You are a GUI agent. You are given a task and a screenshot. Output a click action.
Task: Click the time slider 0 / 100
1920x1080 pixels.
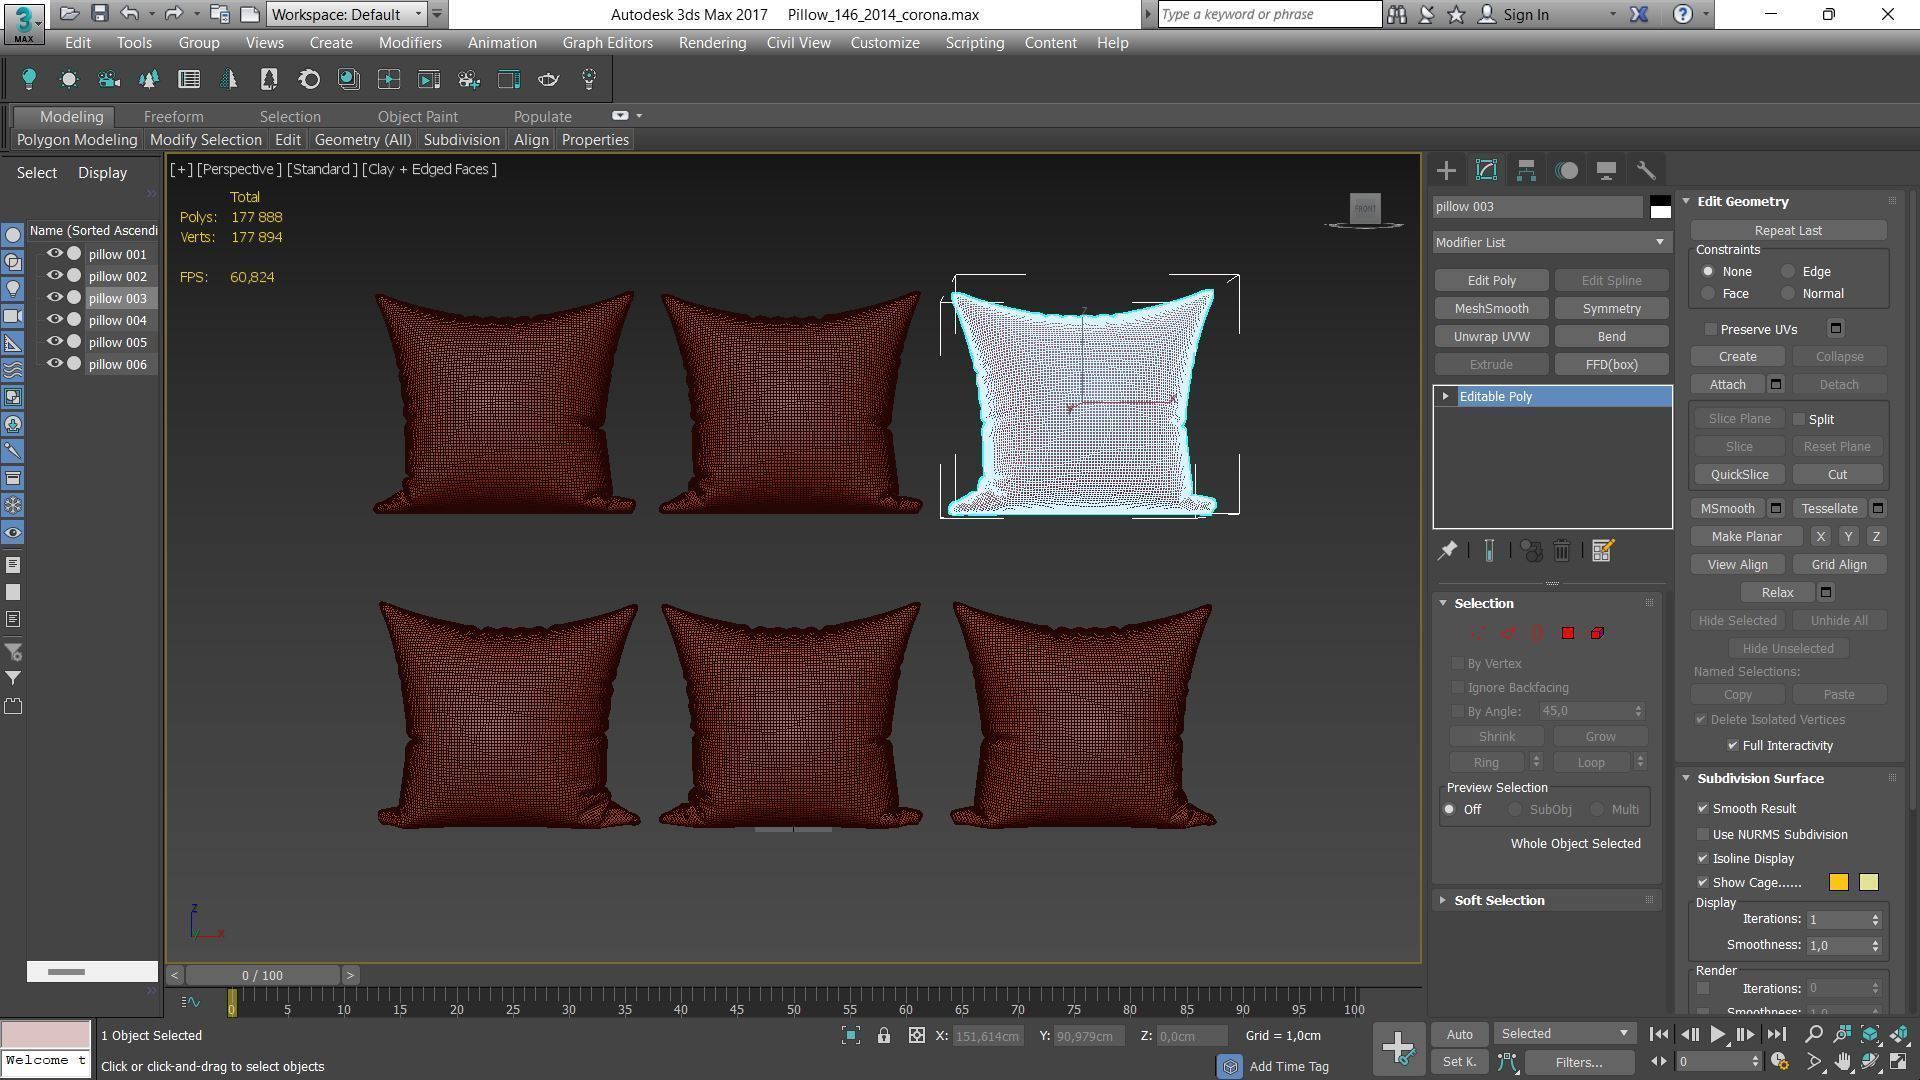click(262, 975)
